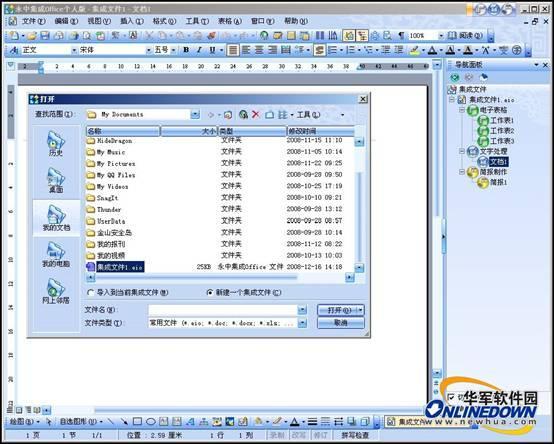This screenshot has height=444, width=554.
Task: Click the arrow style icon in drawing toolbar
Action: (x=338, y=421)
